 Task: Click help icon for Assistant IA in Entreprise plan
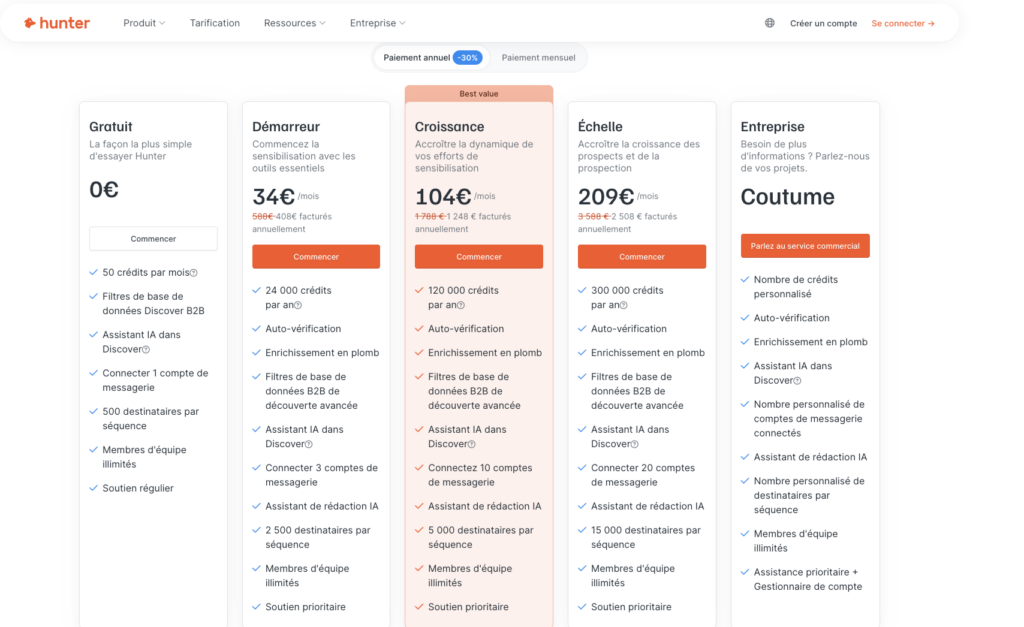click(x=797, y=381)
